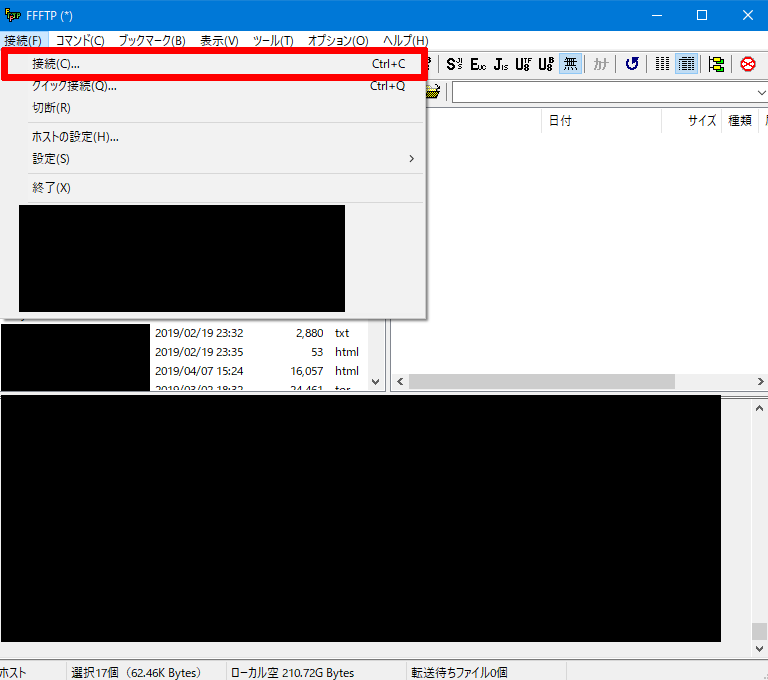Image resolution: width=768 pixels, height=680 pixels.
Task: Click status bar text 選択17個 (62.46K Bytes)
Action: click(x=136, y=673)
